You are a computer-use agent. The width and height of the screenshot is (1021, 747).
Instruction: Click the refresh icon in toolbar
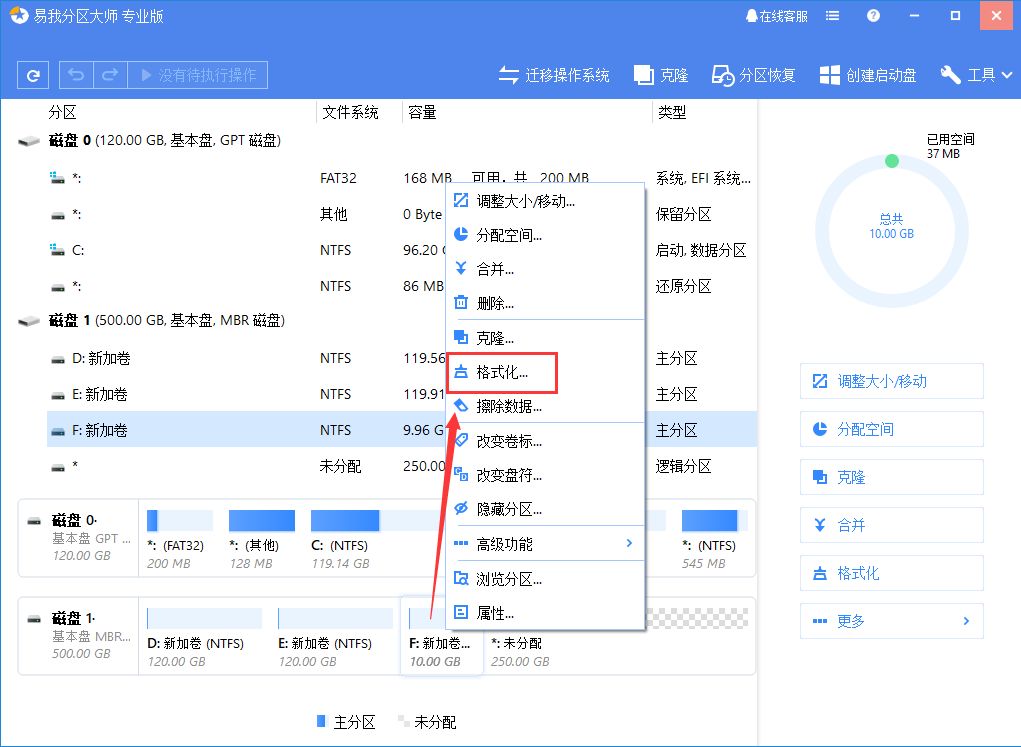34,75
